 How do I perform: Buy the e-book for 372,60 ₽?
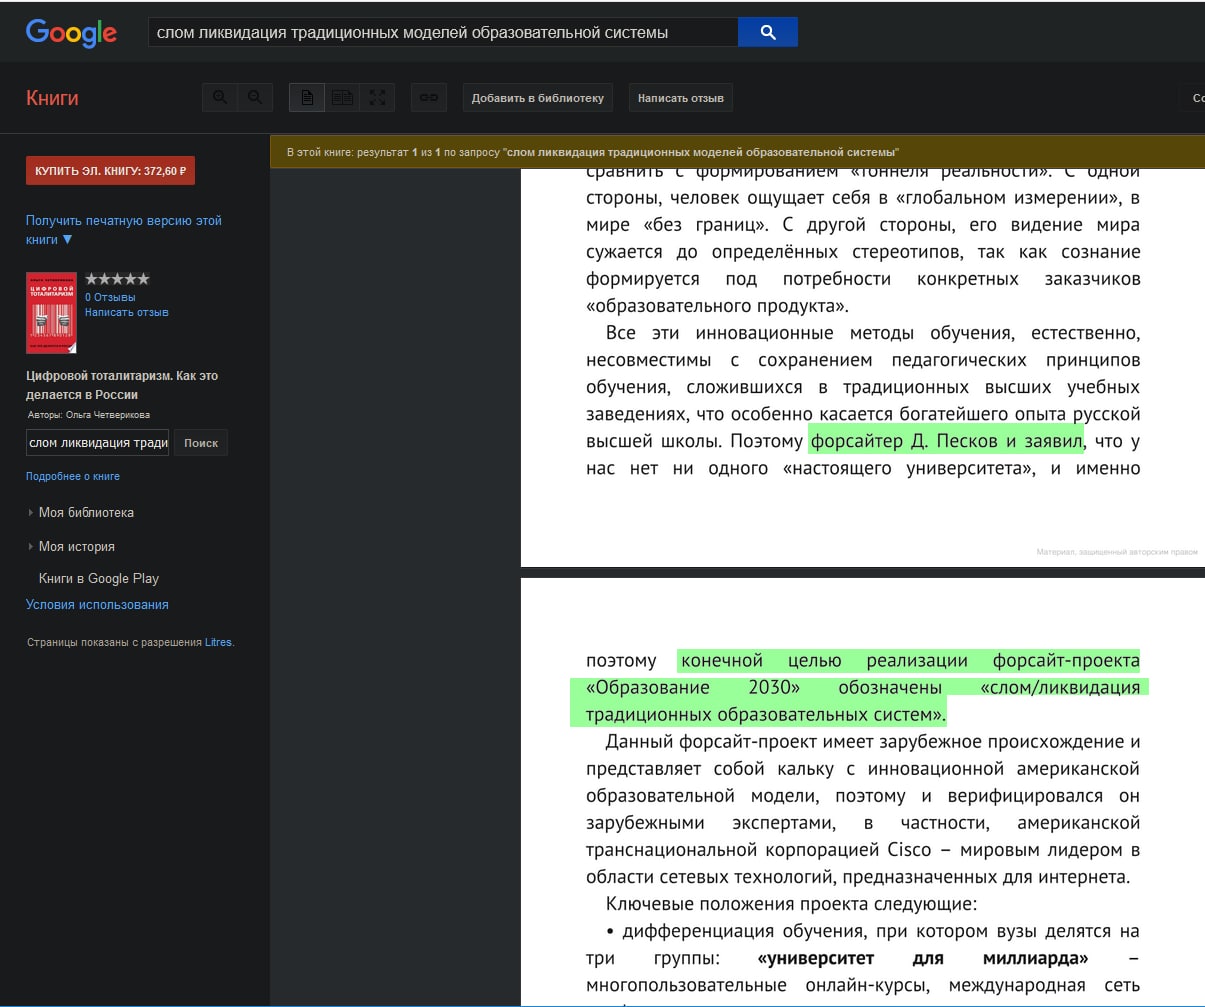pyautogui.click(x=110, y=171)
